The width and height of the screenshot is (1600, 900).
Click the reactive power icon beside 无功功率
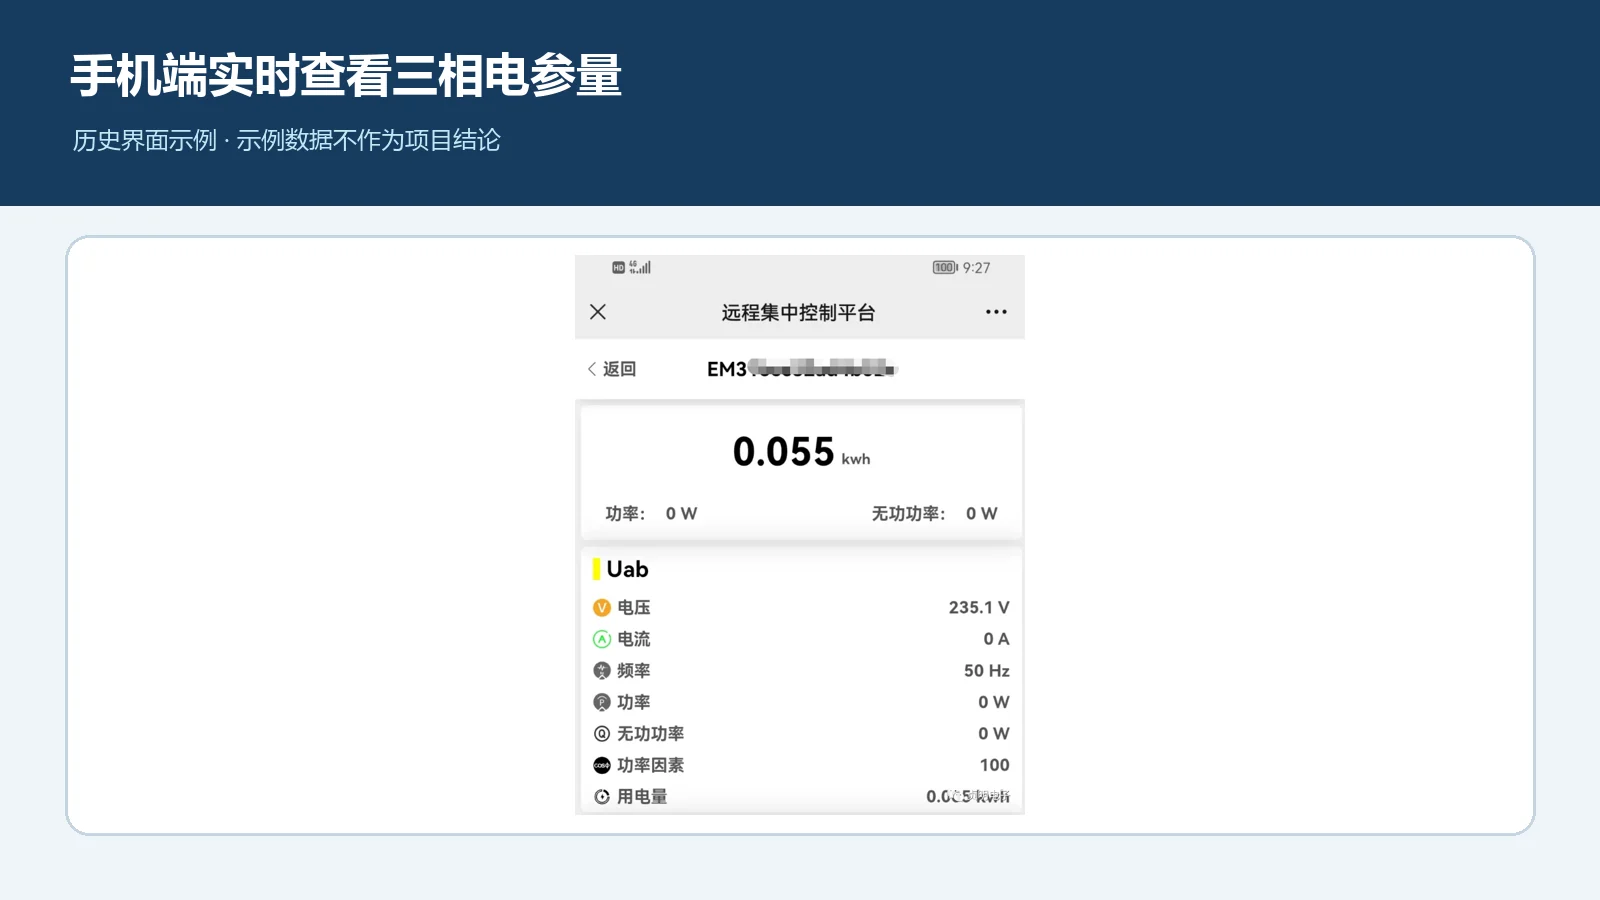click(x=602, y=734)
